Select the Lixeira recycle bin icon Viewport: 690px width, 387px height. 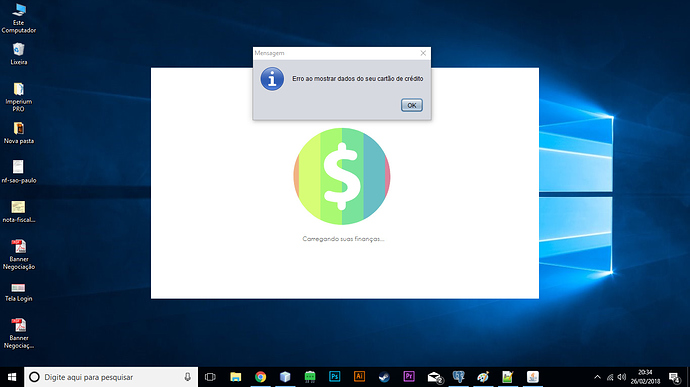point(18,54)
